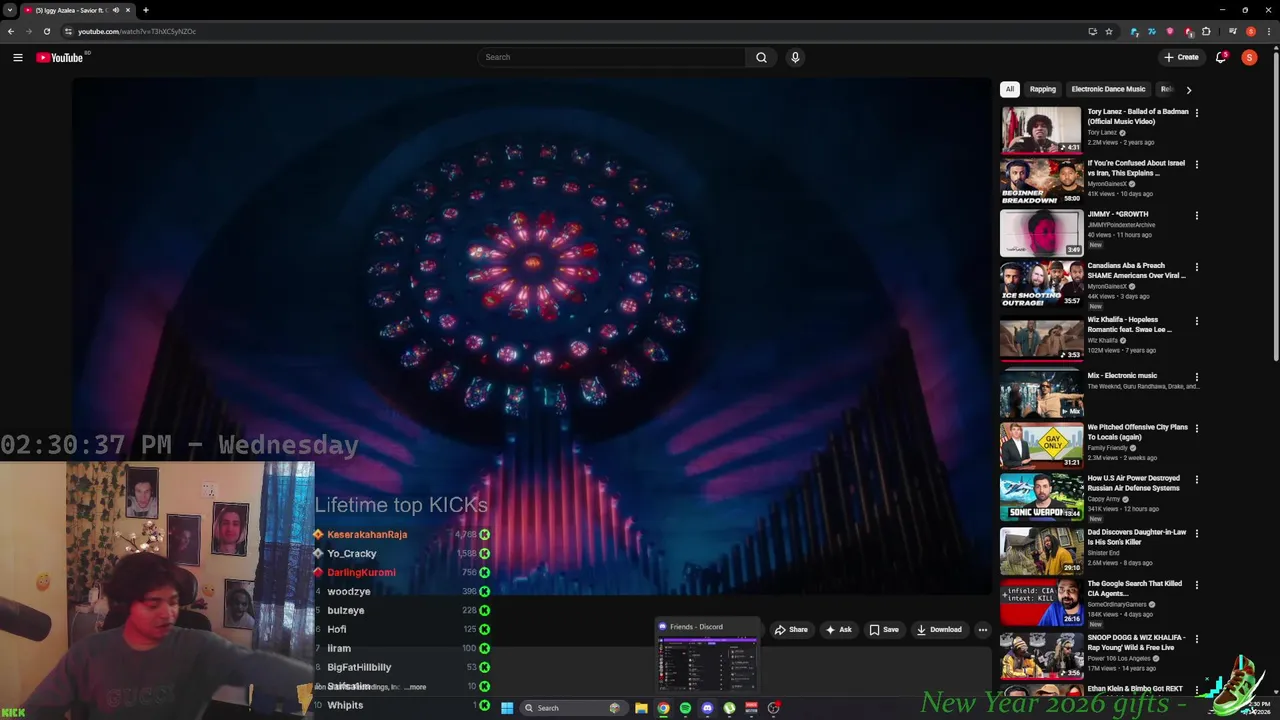Open the Wiz Khalifa Hopeless Romantic thumbnail
This screenshot has width=1280, height=720.
click(1041, 338)
